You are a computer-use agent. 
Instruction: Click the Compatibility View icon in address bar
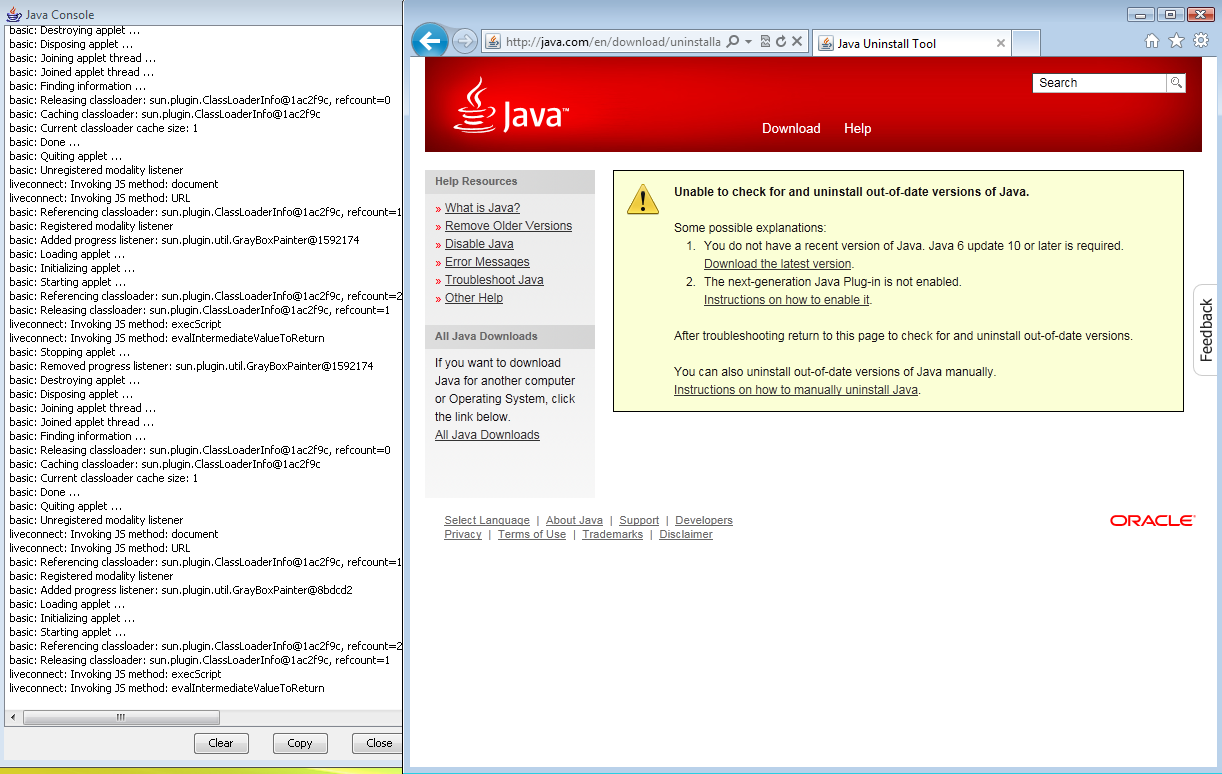tap(764, 42)
